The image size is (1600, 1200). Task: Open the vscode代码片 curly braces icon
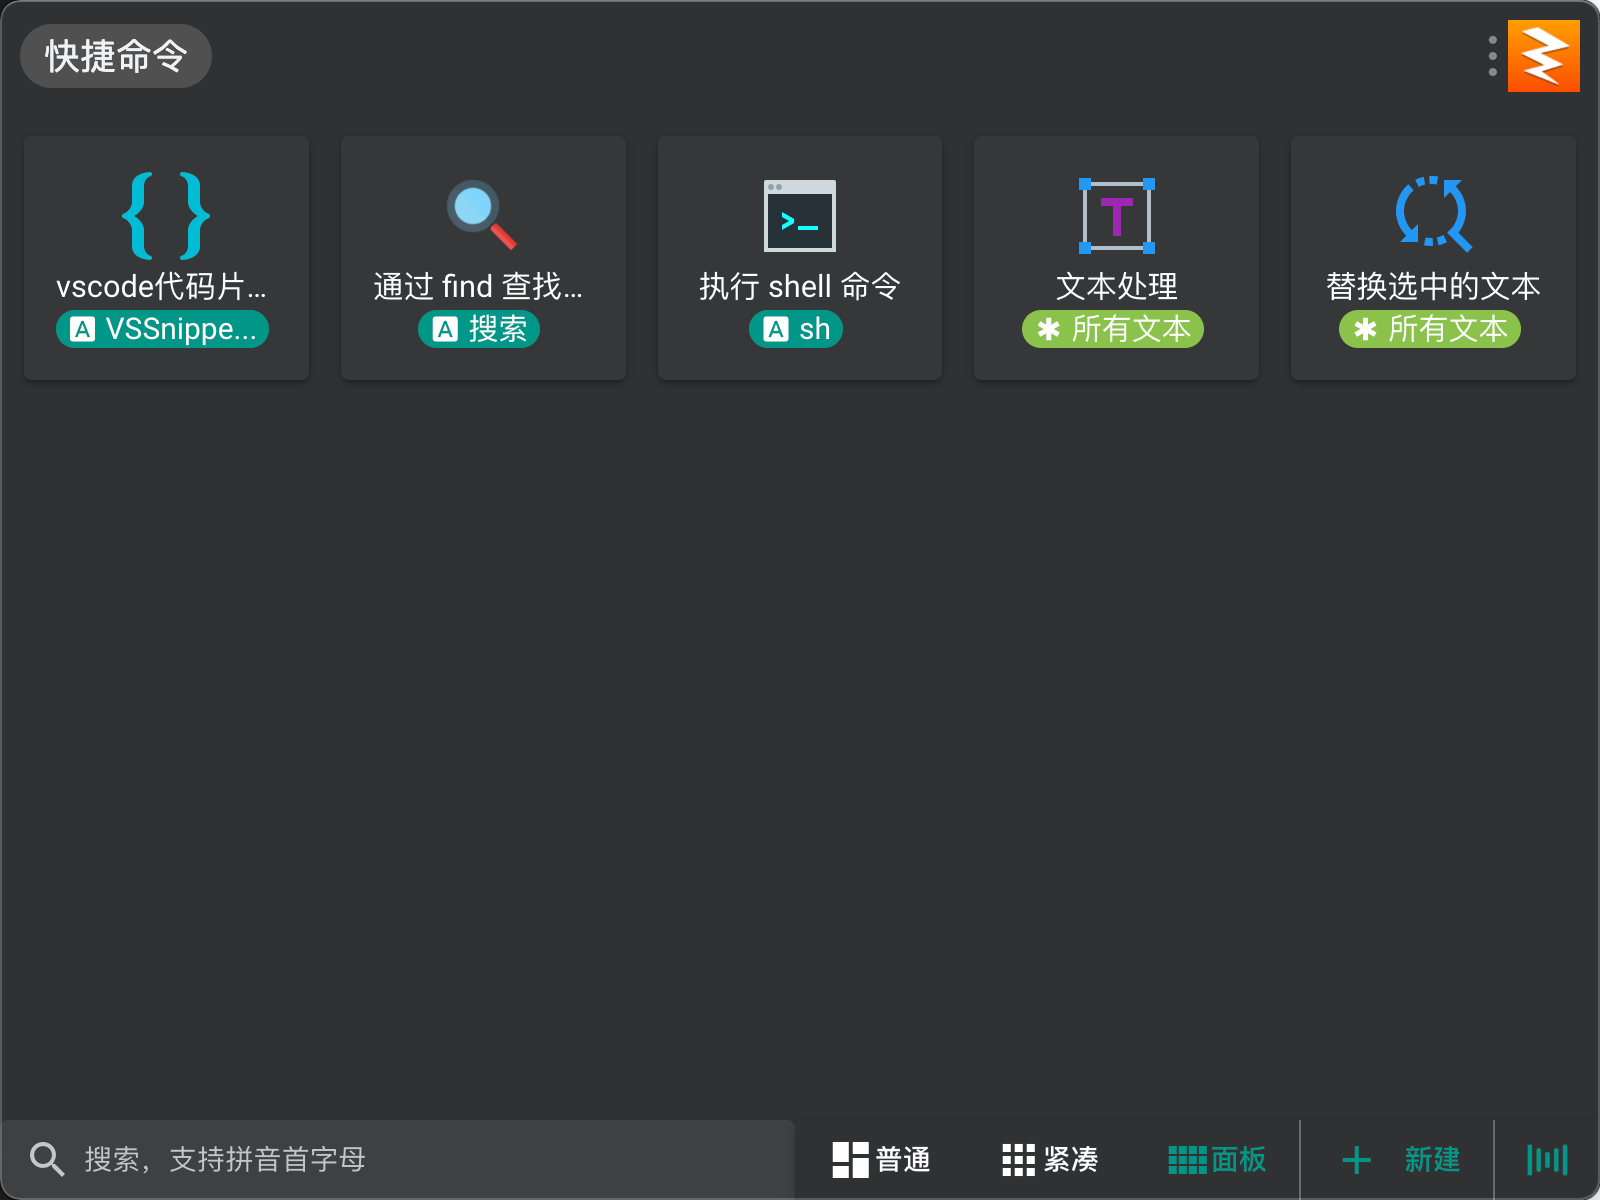(166, 215)
